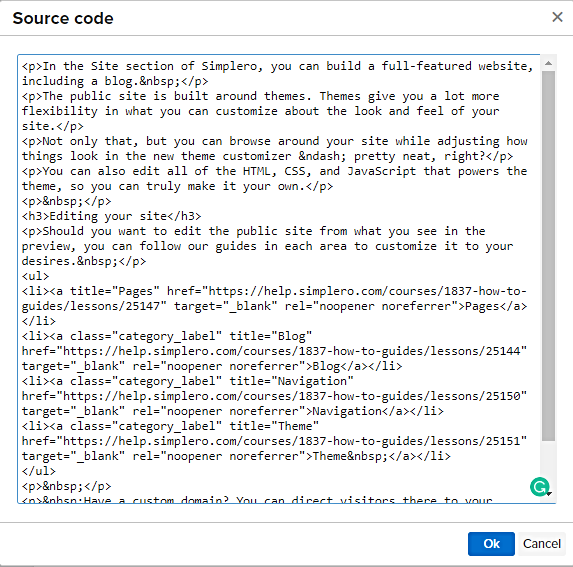Click the Theme title attribute line

170,426
